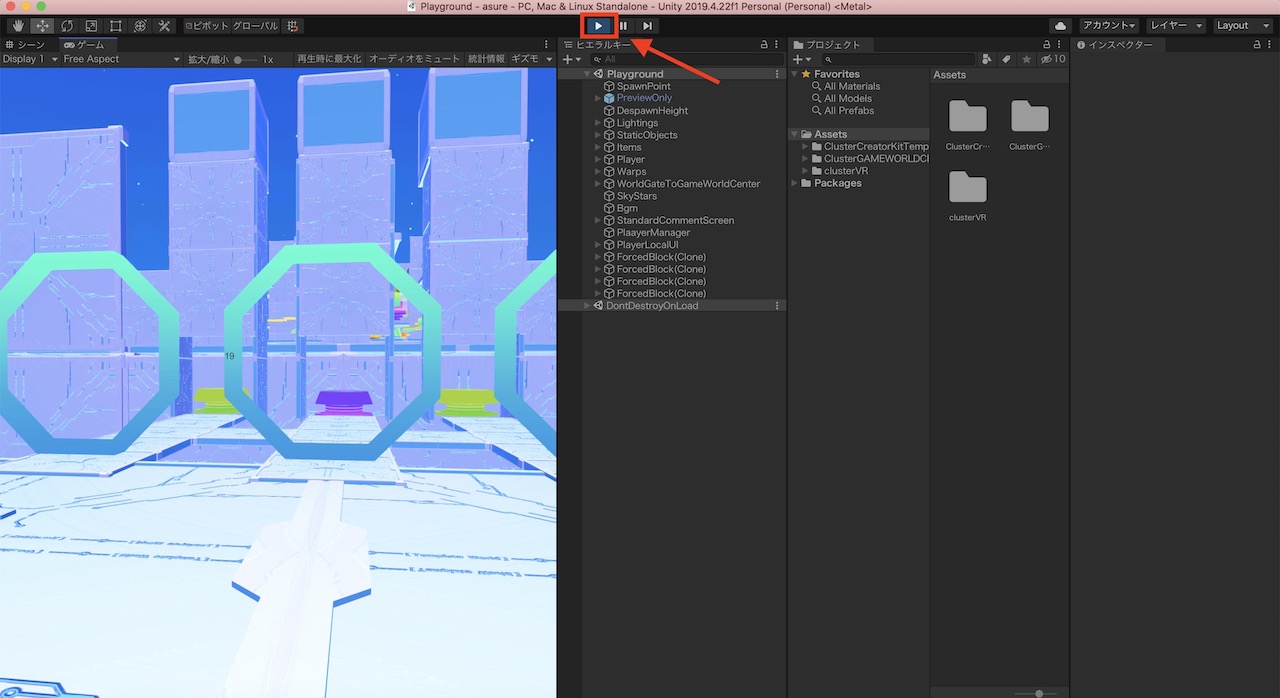1280x698 pixels.
Task: Adjust the zoom slider at Project panel bottom
Action: point(1038,693)
